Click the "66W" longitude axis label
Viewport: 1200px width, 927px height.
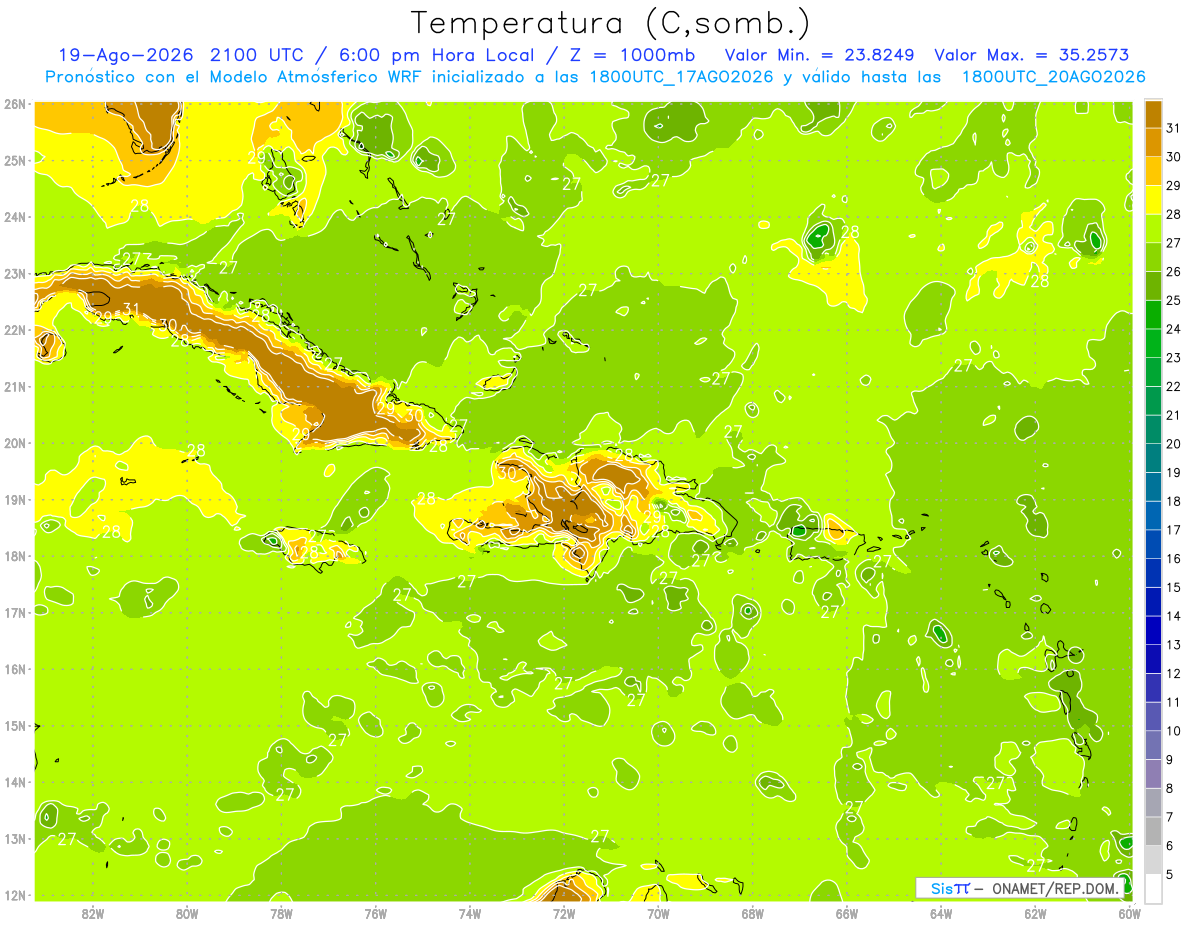pyautogui.click(x=846, y=912)
